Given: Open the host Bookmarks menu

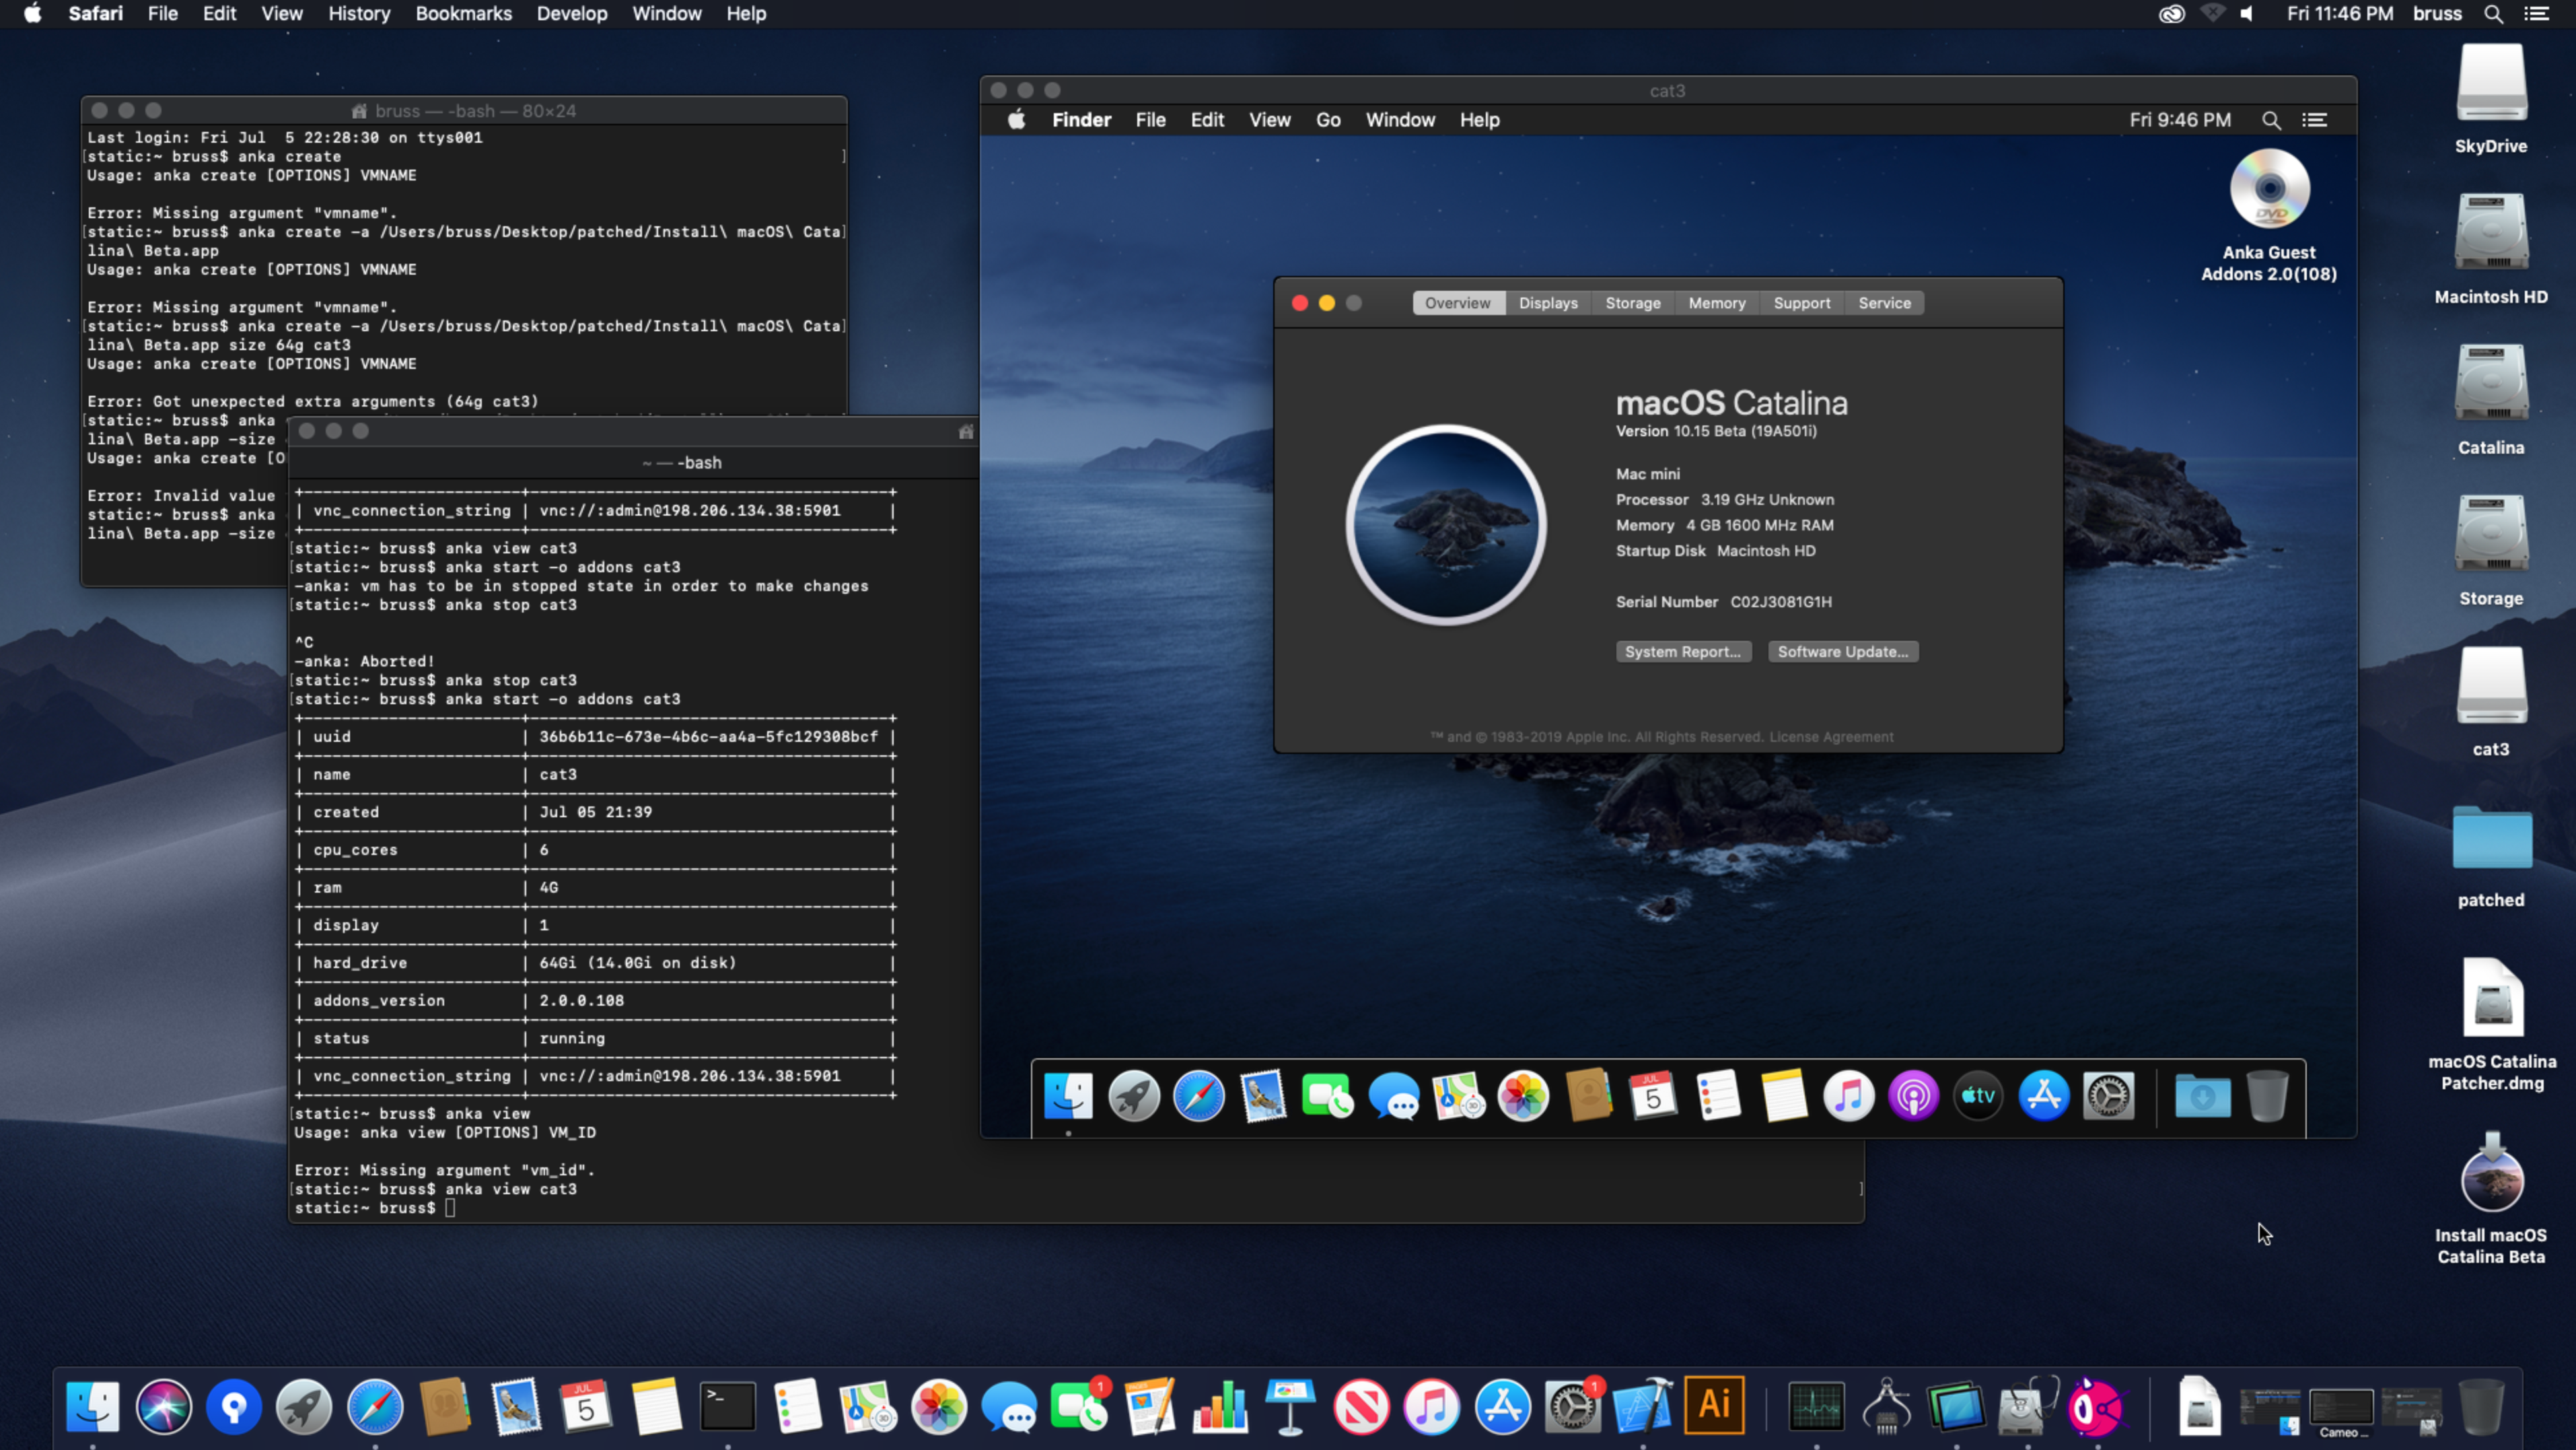Looking at the screenshot, I should [463, 14].
